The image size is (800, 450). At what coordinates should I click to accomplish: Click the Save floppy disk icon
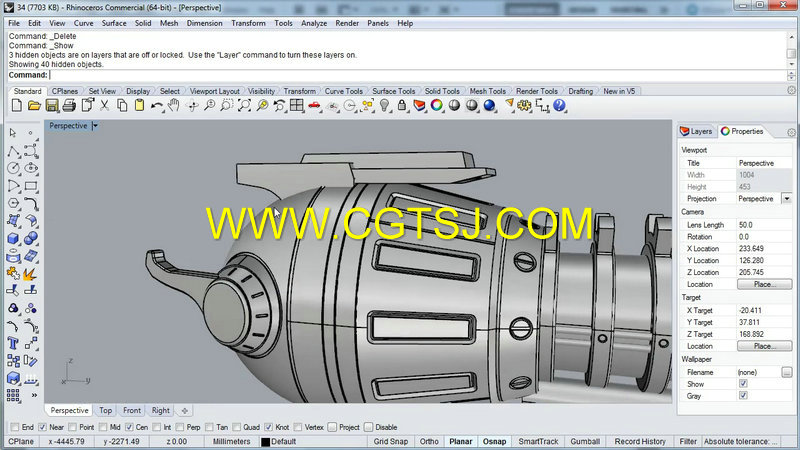click(52, 106)
